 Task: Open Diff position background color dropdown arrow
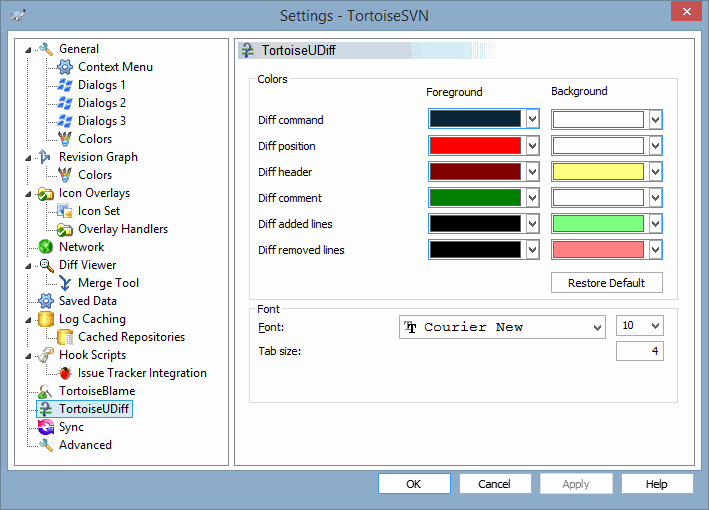tap(655, 146)
